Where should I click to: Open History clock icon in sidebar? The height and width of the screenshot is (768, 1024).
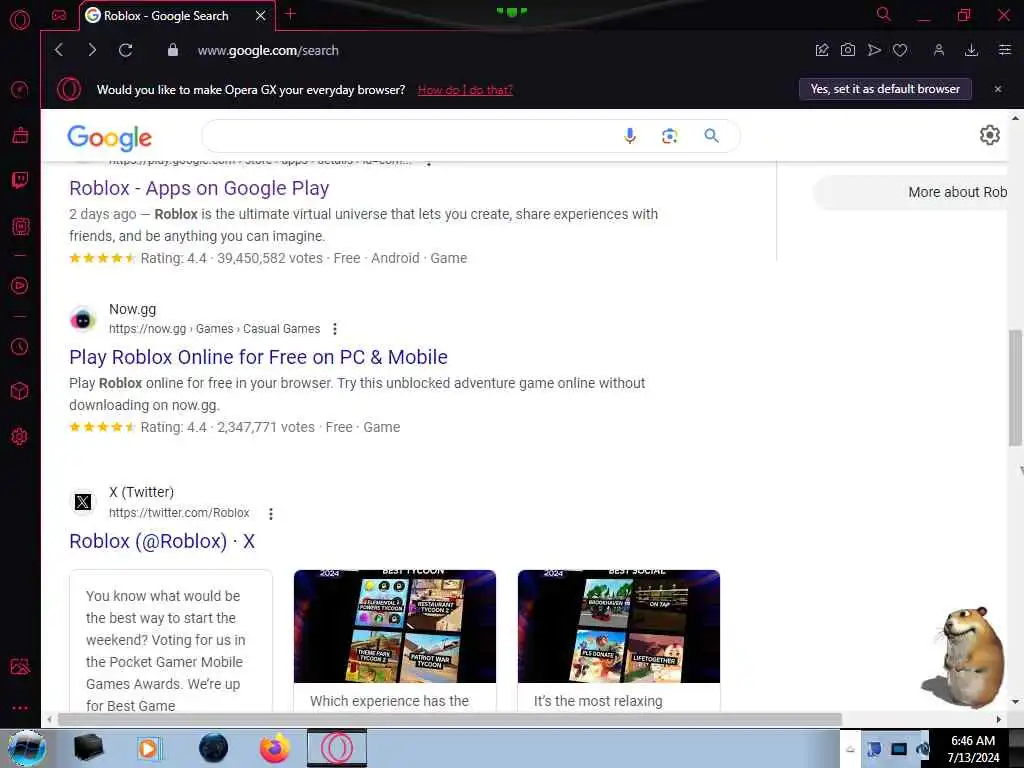point(20,346)
